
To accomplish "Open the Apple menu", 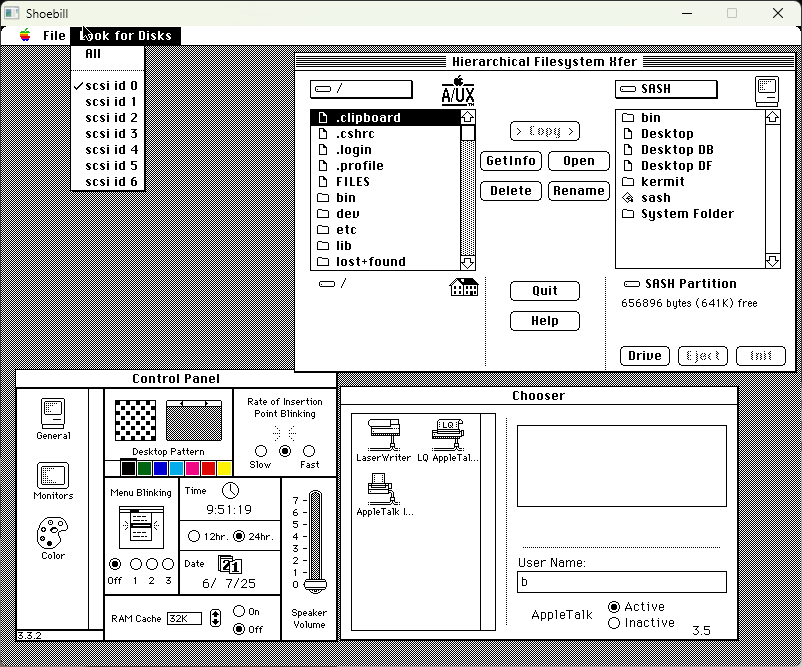I will (25, 35).
